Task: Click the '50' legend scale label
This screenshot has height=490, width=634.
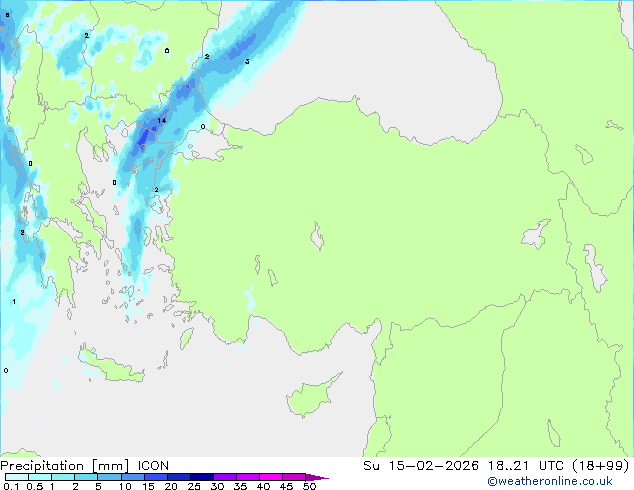Action: click(309, 486)
